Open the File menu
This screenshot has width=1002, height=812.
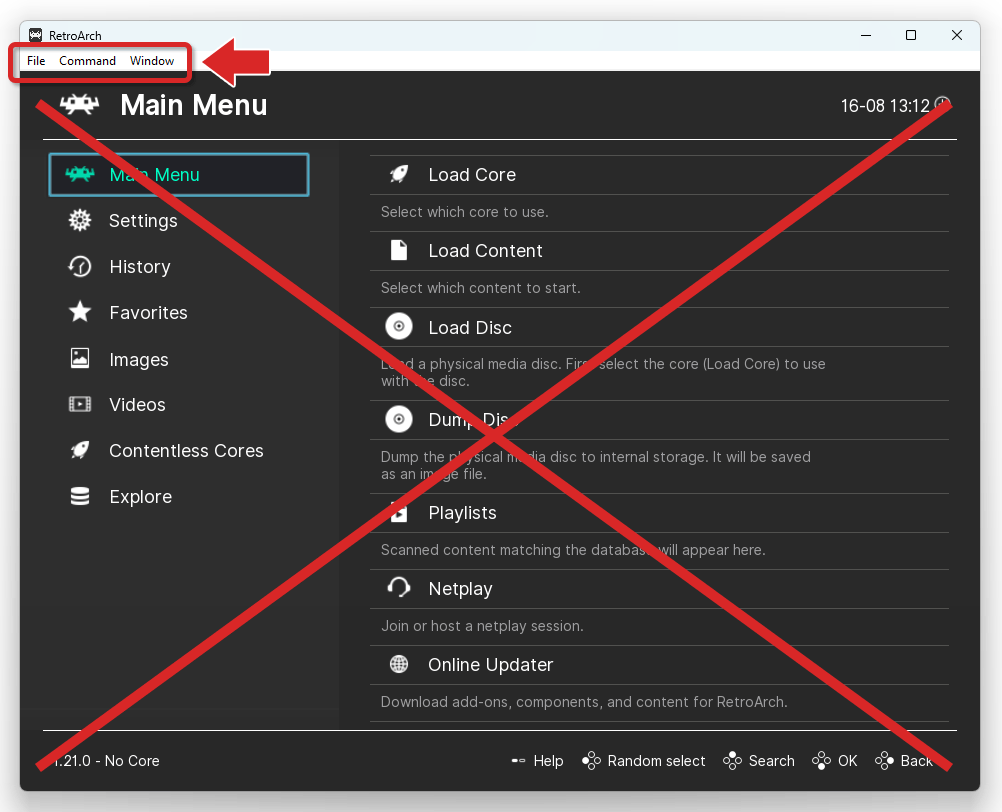point(36,61)
